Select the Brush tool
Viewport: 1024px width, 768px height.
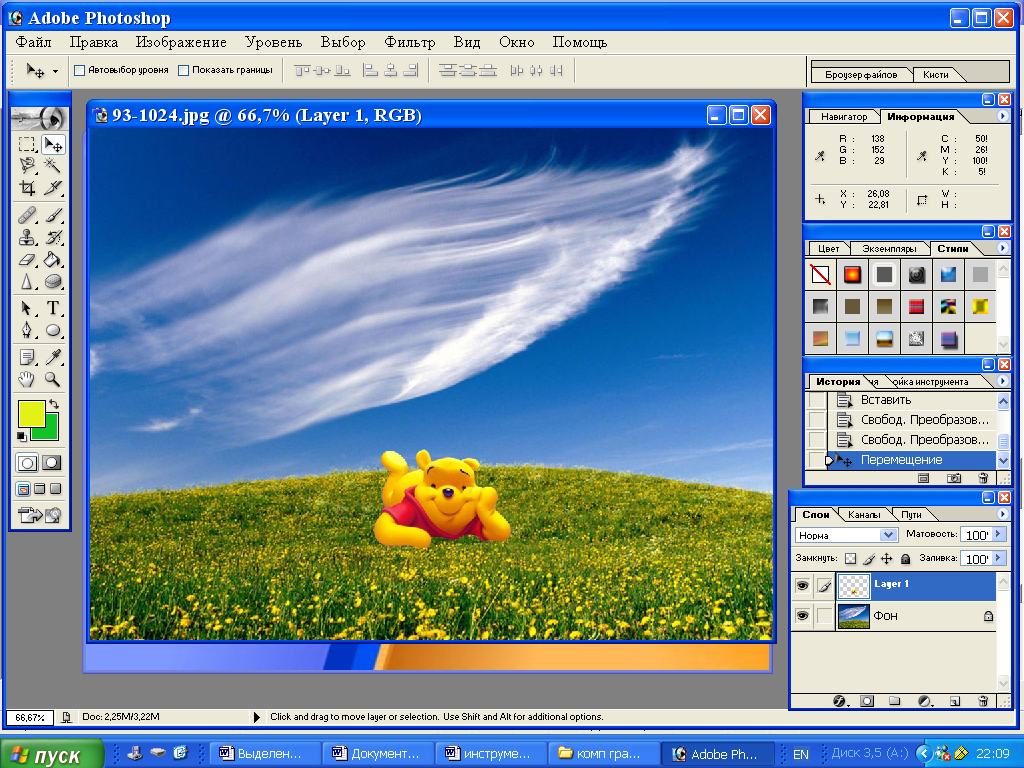[53, 215]
